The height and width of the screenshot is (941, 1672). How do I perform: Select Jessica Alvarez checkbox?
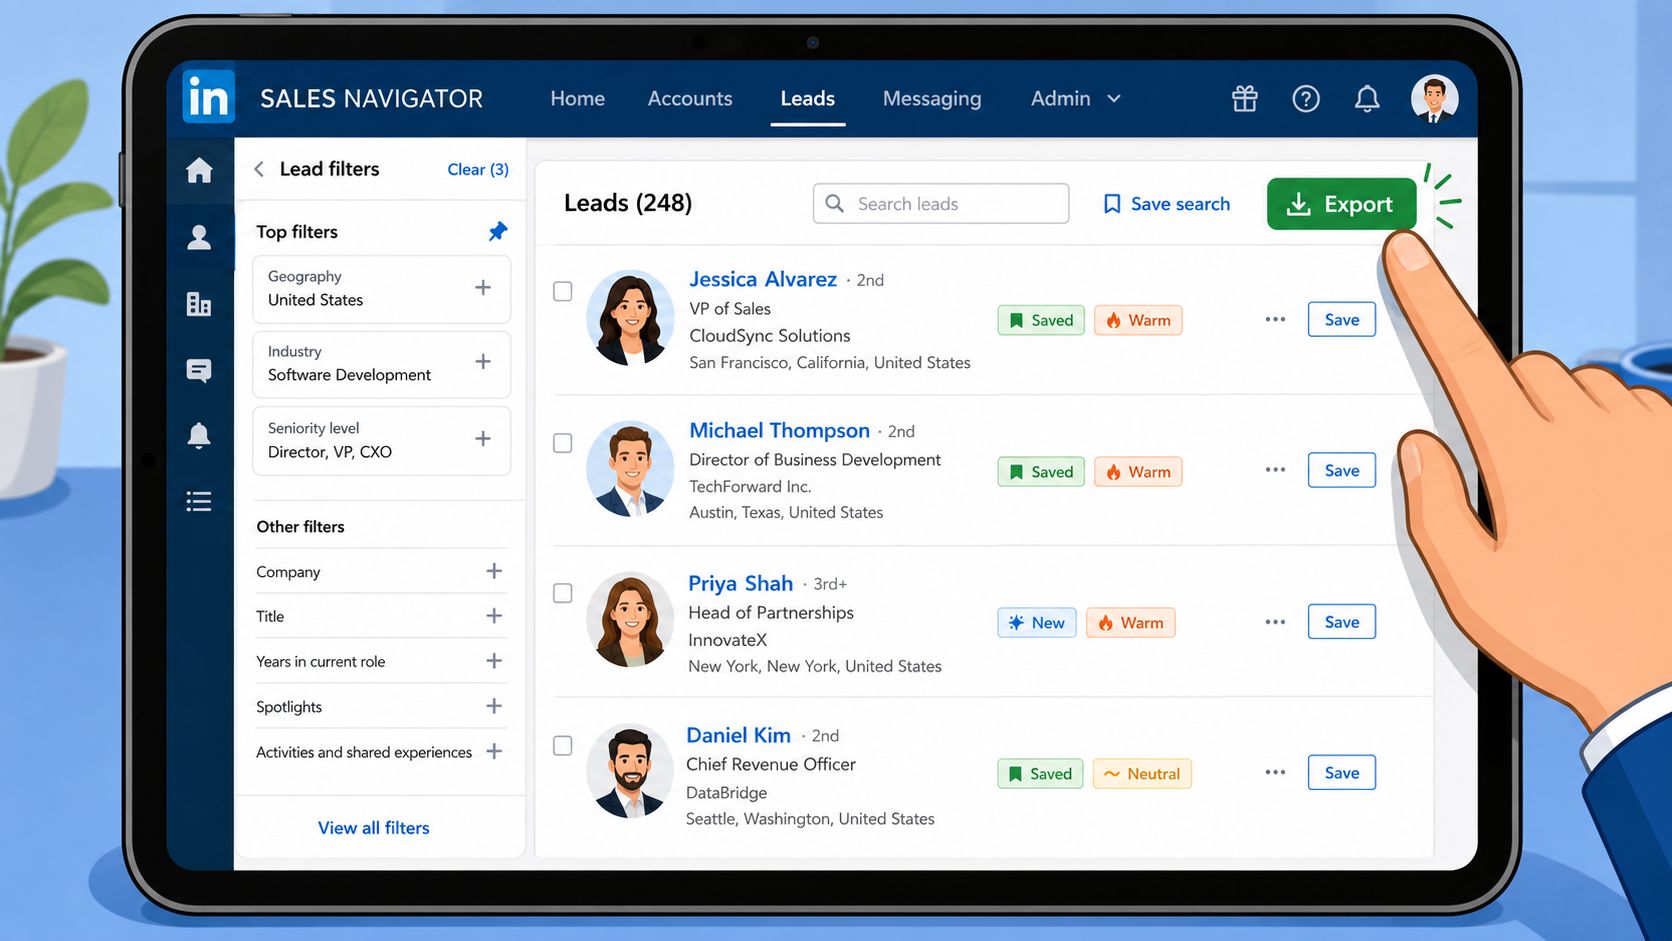(x=563, y=291)
